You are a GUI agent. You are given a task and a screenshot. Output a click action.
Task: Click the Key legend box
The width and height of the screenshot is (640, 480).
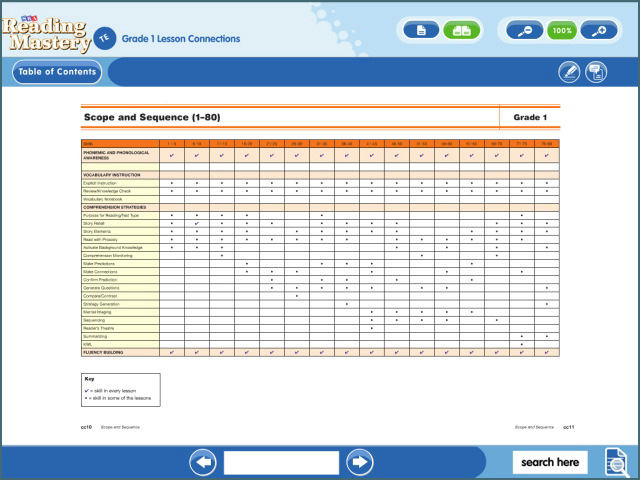point(120,390)
